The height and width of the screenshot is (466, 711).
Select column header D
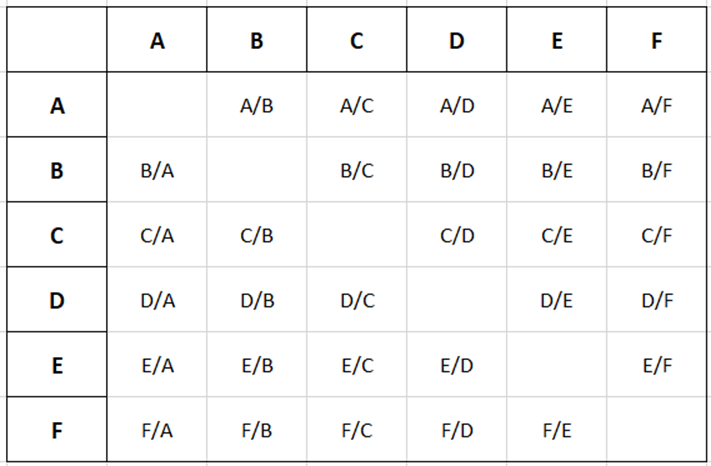coord(457,41)
